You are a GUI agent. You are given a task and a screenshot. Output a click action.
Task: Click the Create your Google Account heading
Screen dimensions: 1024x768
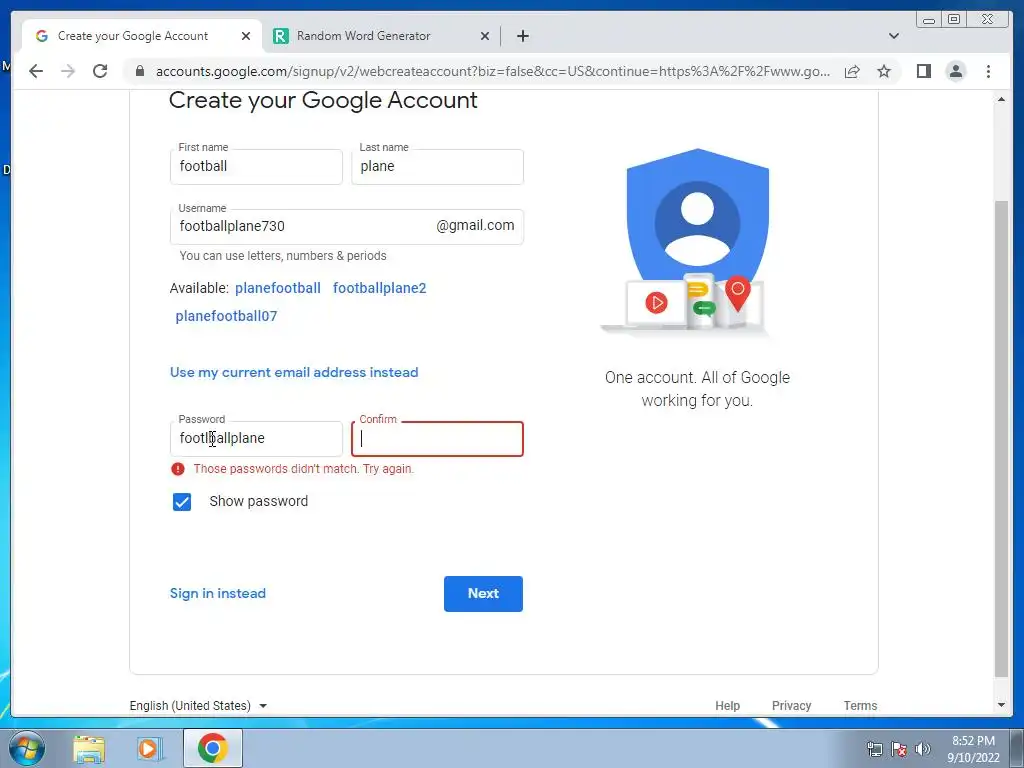pos(323,101)
